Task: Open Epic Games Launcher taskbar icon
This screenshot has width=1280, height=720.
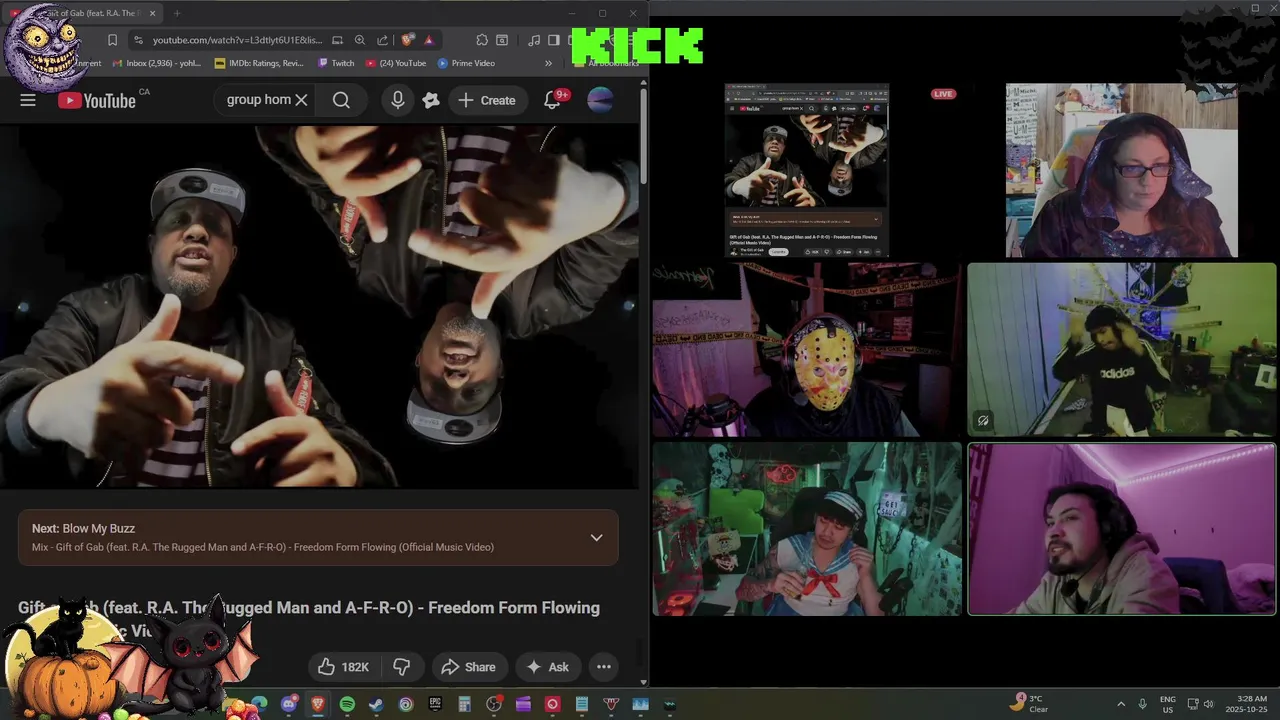Action: [x=435, y=704]
